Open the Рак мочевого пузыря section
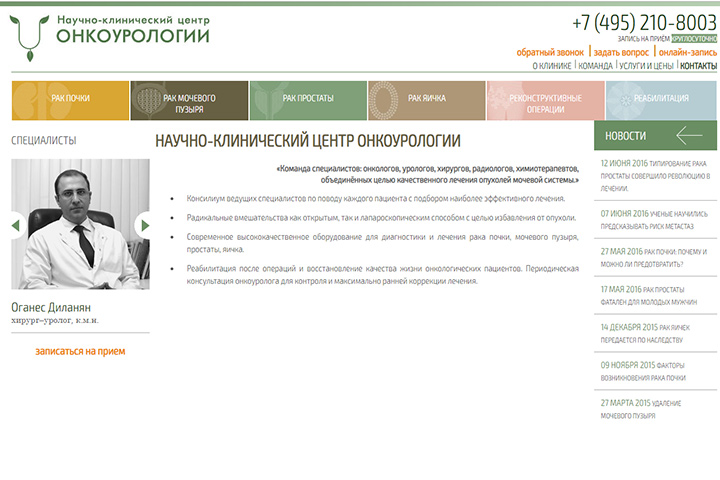 189,101
